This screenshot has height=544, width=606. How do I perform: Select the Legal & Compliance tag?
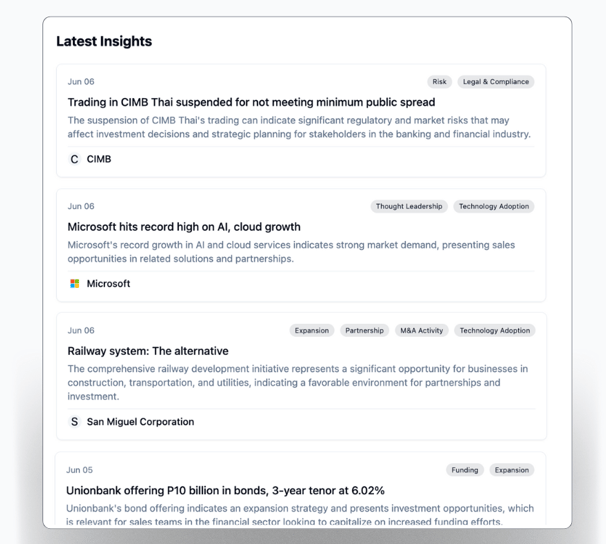click(x=496, y=82)
